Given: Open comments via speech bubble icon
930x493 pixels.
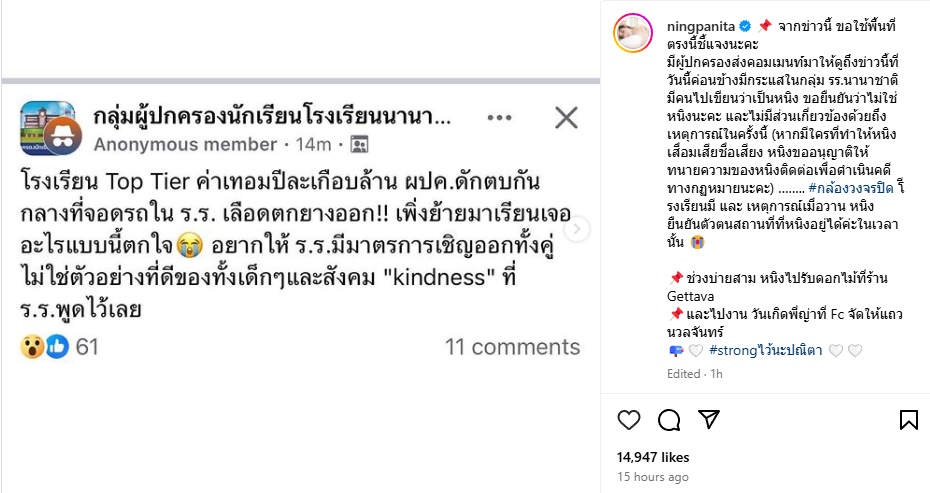Looking at the screenshot, I should 669,420.
